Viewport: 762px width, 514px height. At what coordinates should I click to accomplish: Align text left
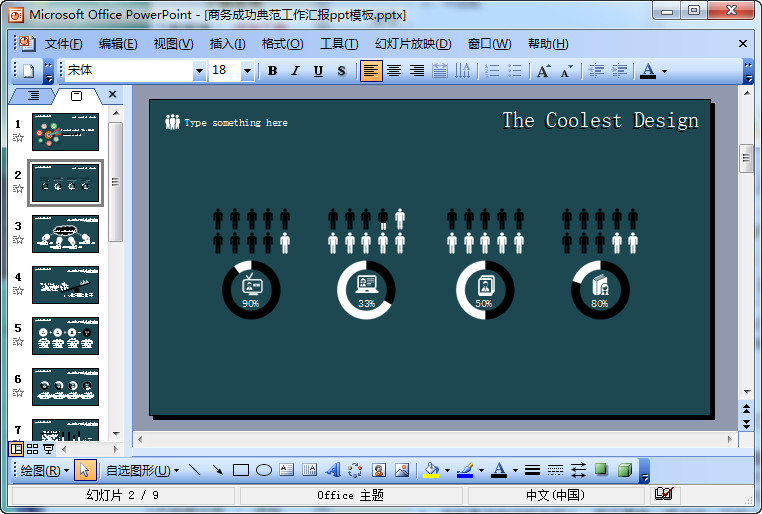click(371, 71)
